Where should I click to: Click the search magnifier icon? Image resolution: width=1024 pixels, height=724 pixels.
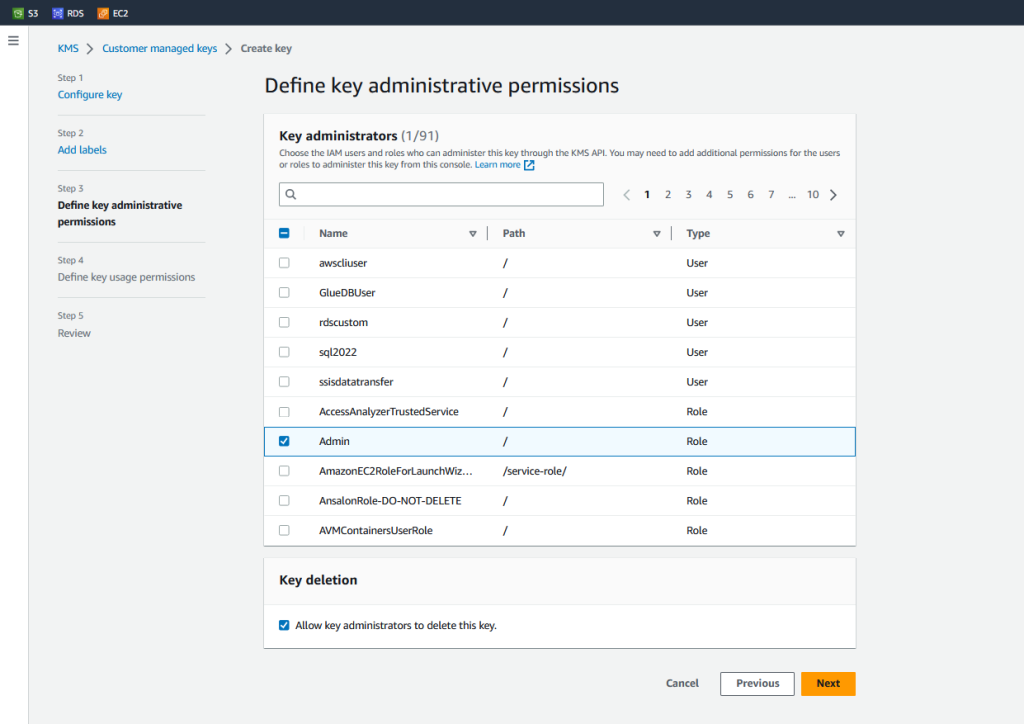[x=291, y=195]
